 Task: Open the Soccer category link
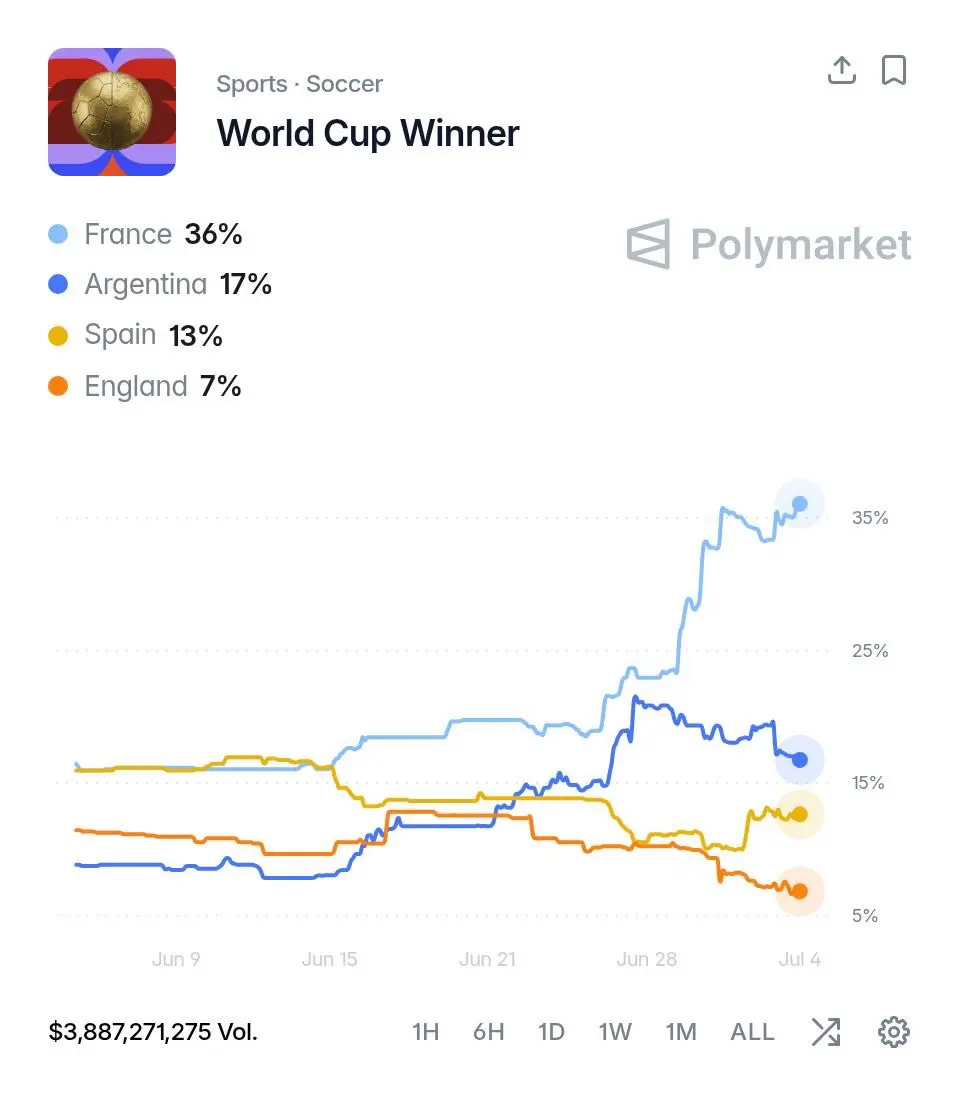(345, 84)
